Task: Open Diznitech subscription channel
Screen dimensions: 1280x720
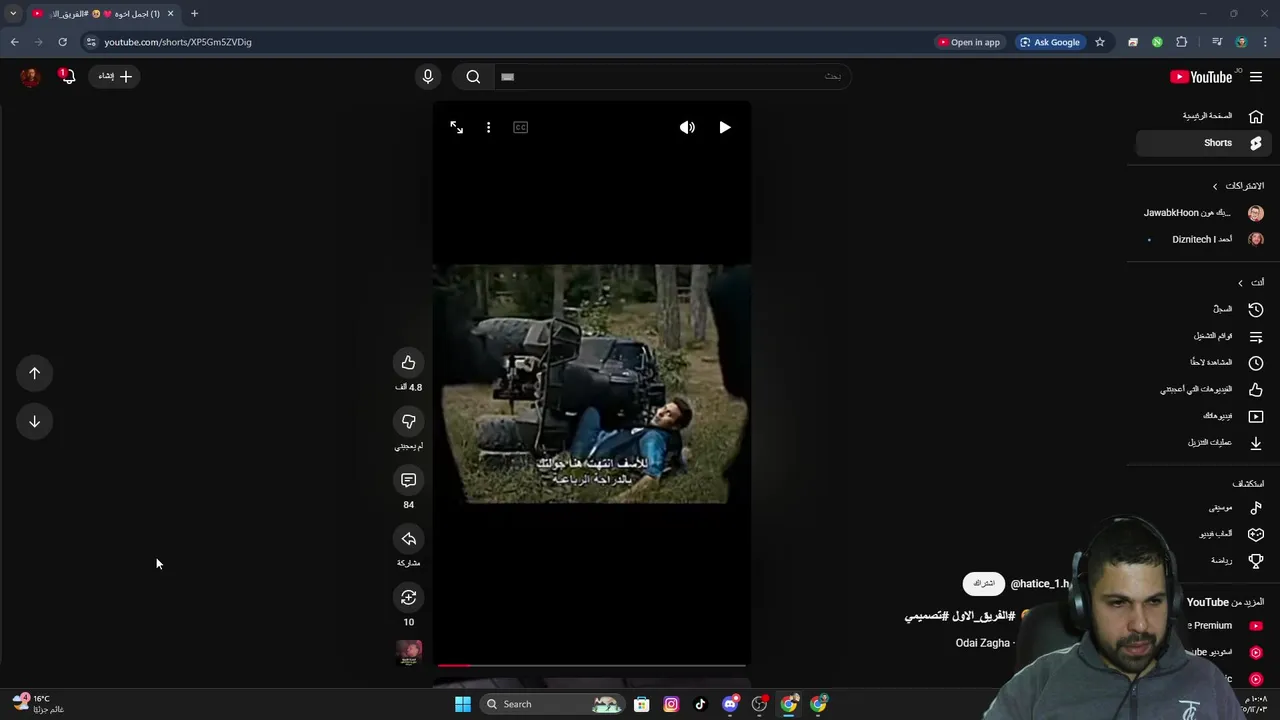Action: [1203, 240]
